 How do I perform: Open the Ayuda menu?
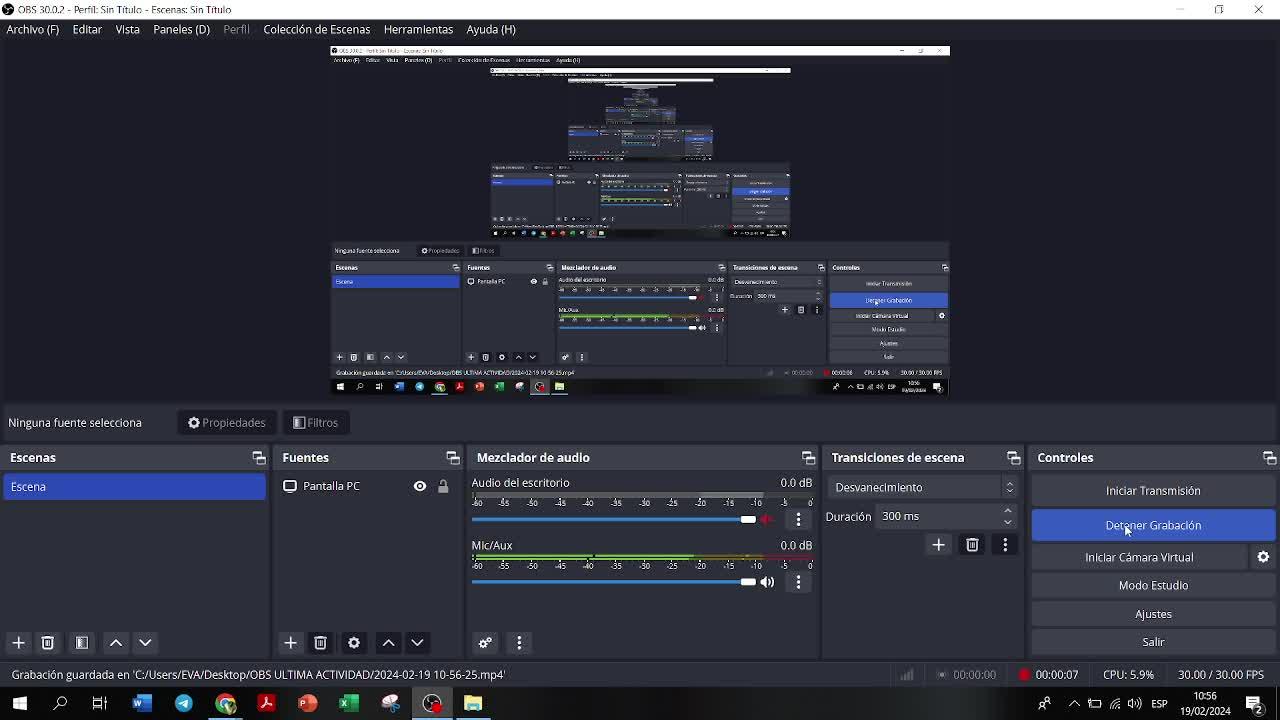[x=491, y=29]
